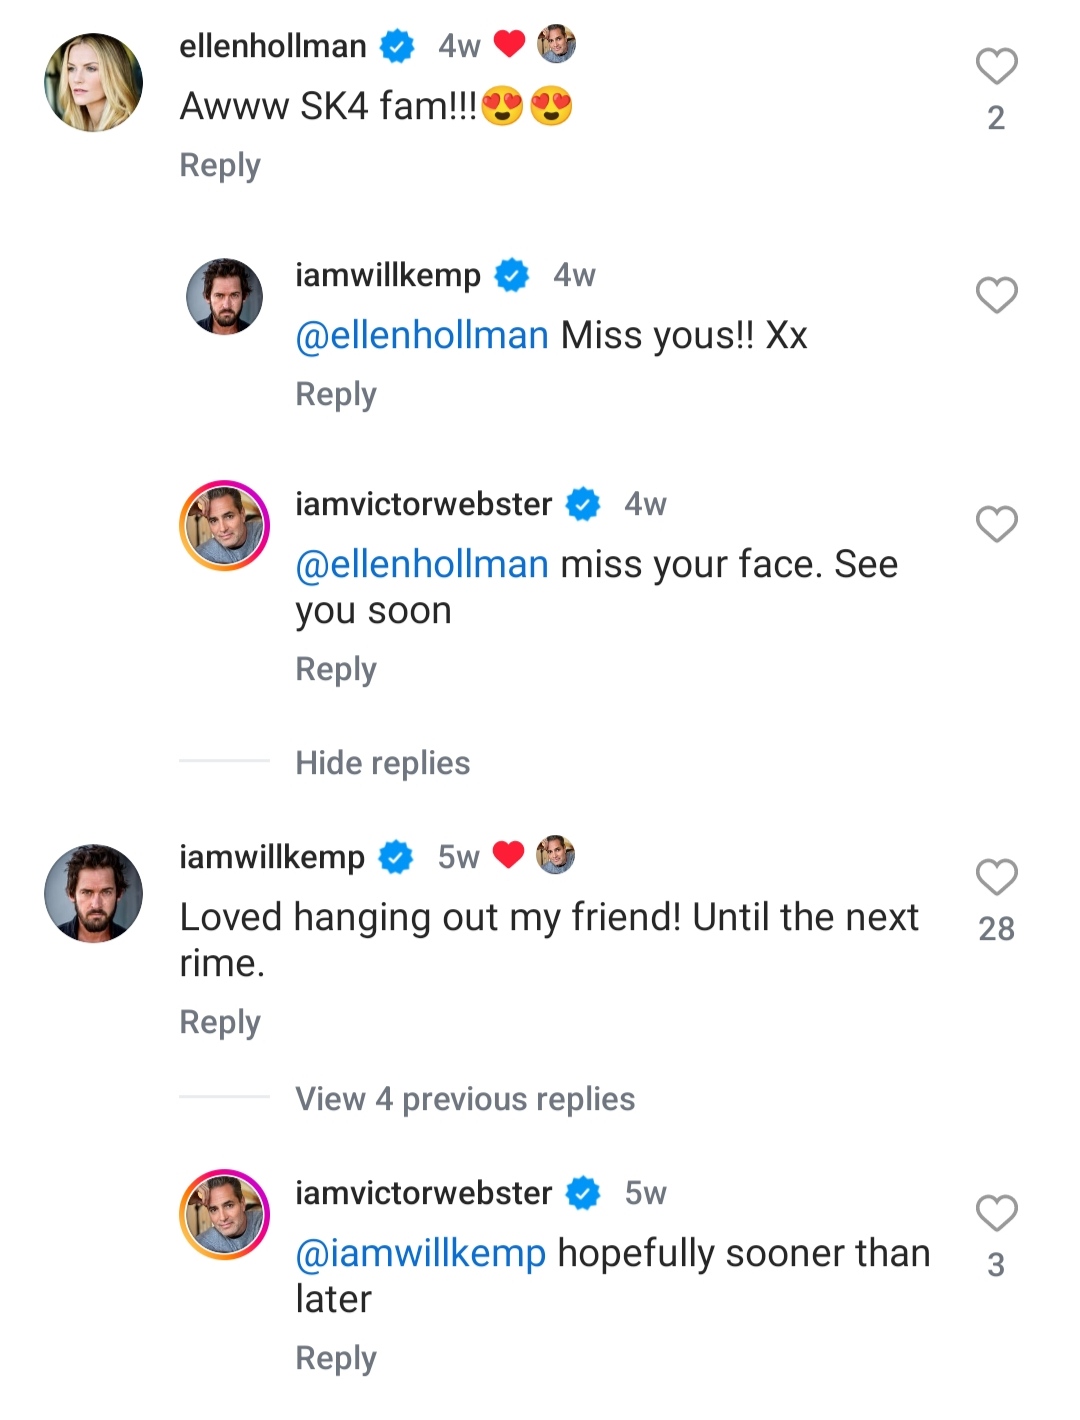Open ellenhollman username link

273,46
